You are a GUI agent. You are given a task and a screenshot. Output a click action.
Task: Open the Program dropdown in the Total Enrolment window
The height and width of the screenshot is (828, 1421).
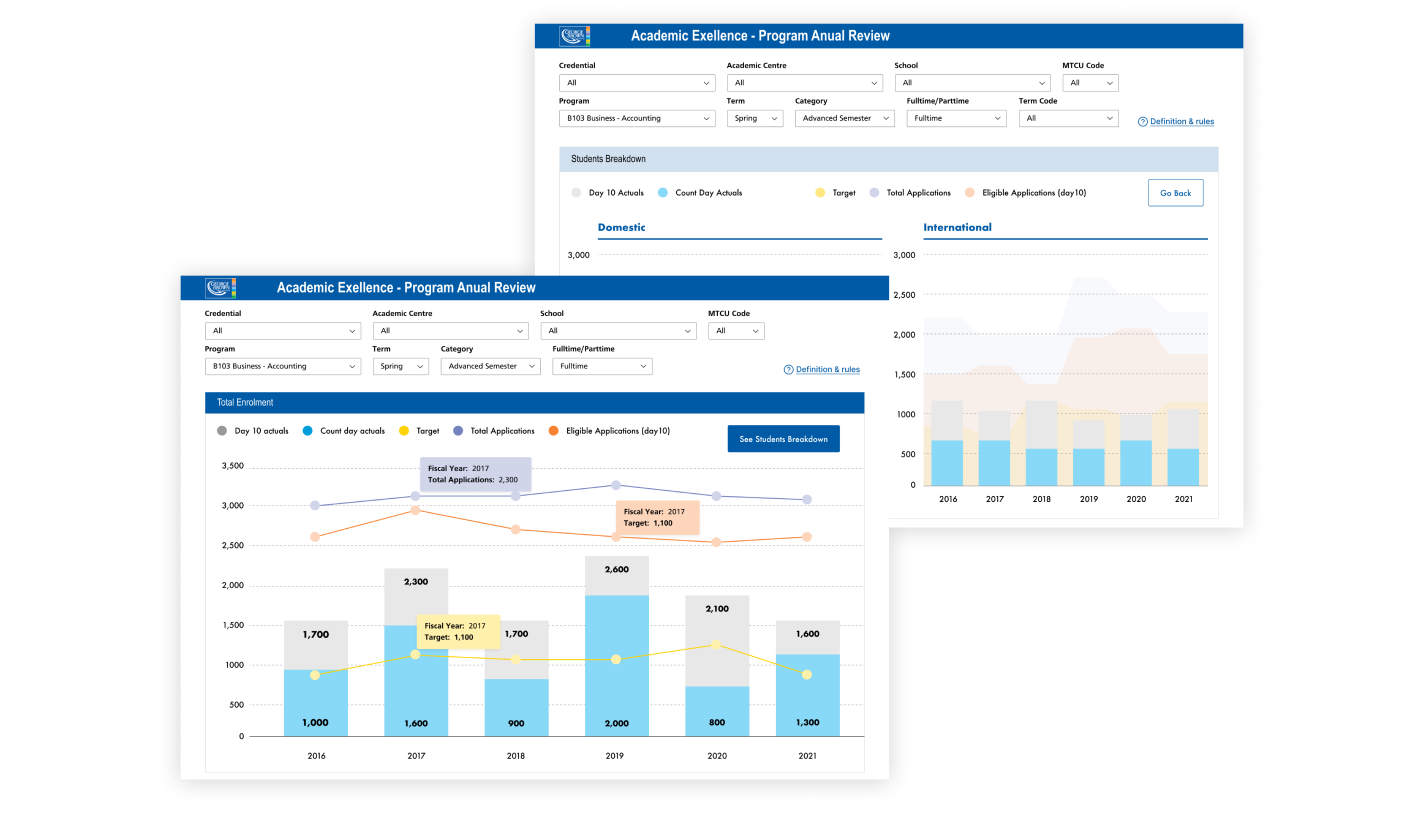click(282, 367)
